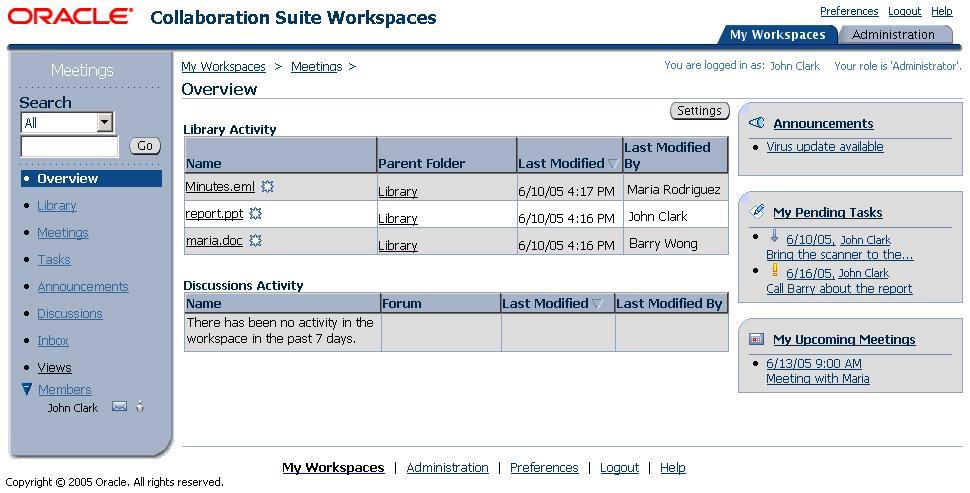Screen dimensions: 970x493
Task: Open Tasks in the sidebar
Action: [54, 260]
